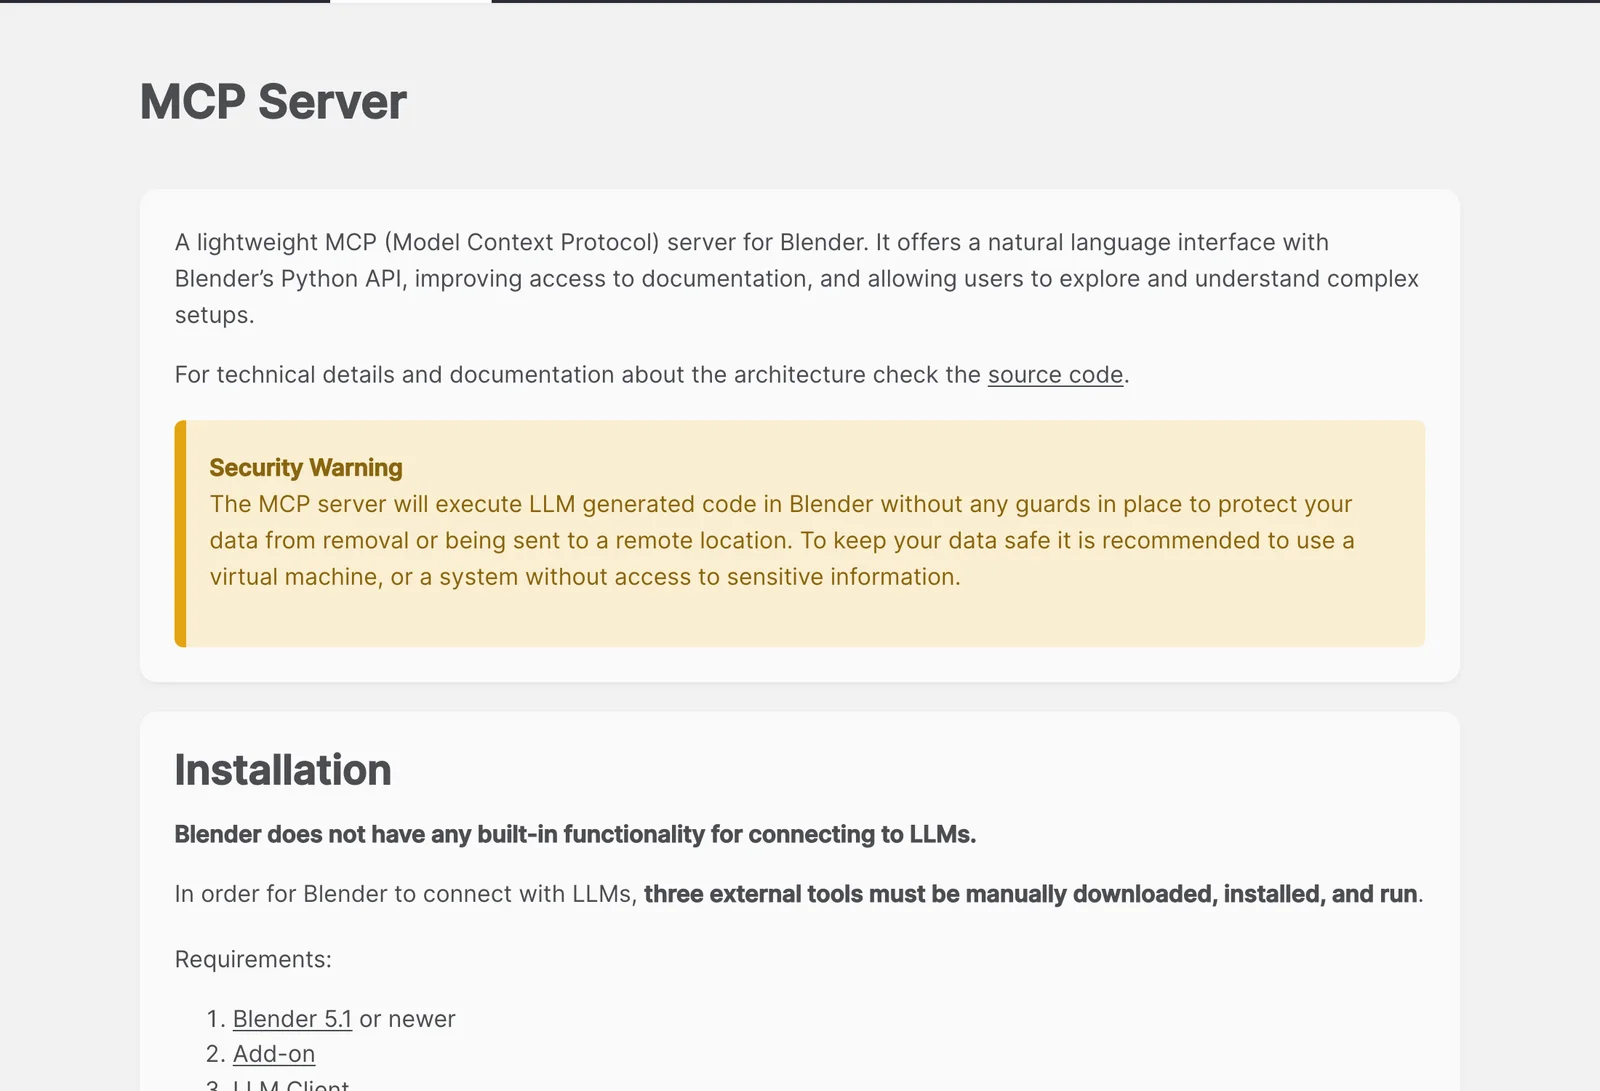Click the text 'three external tools must be manually downloaded'

point(930,894)
